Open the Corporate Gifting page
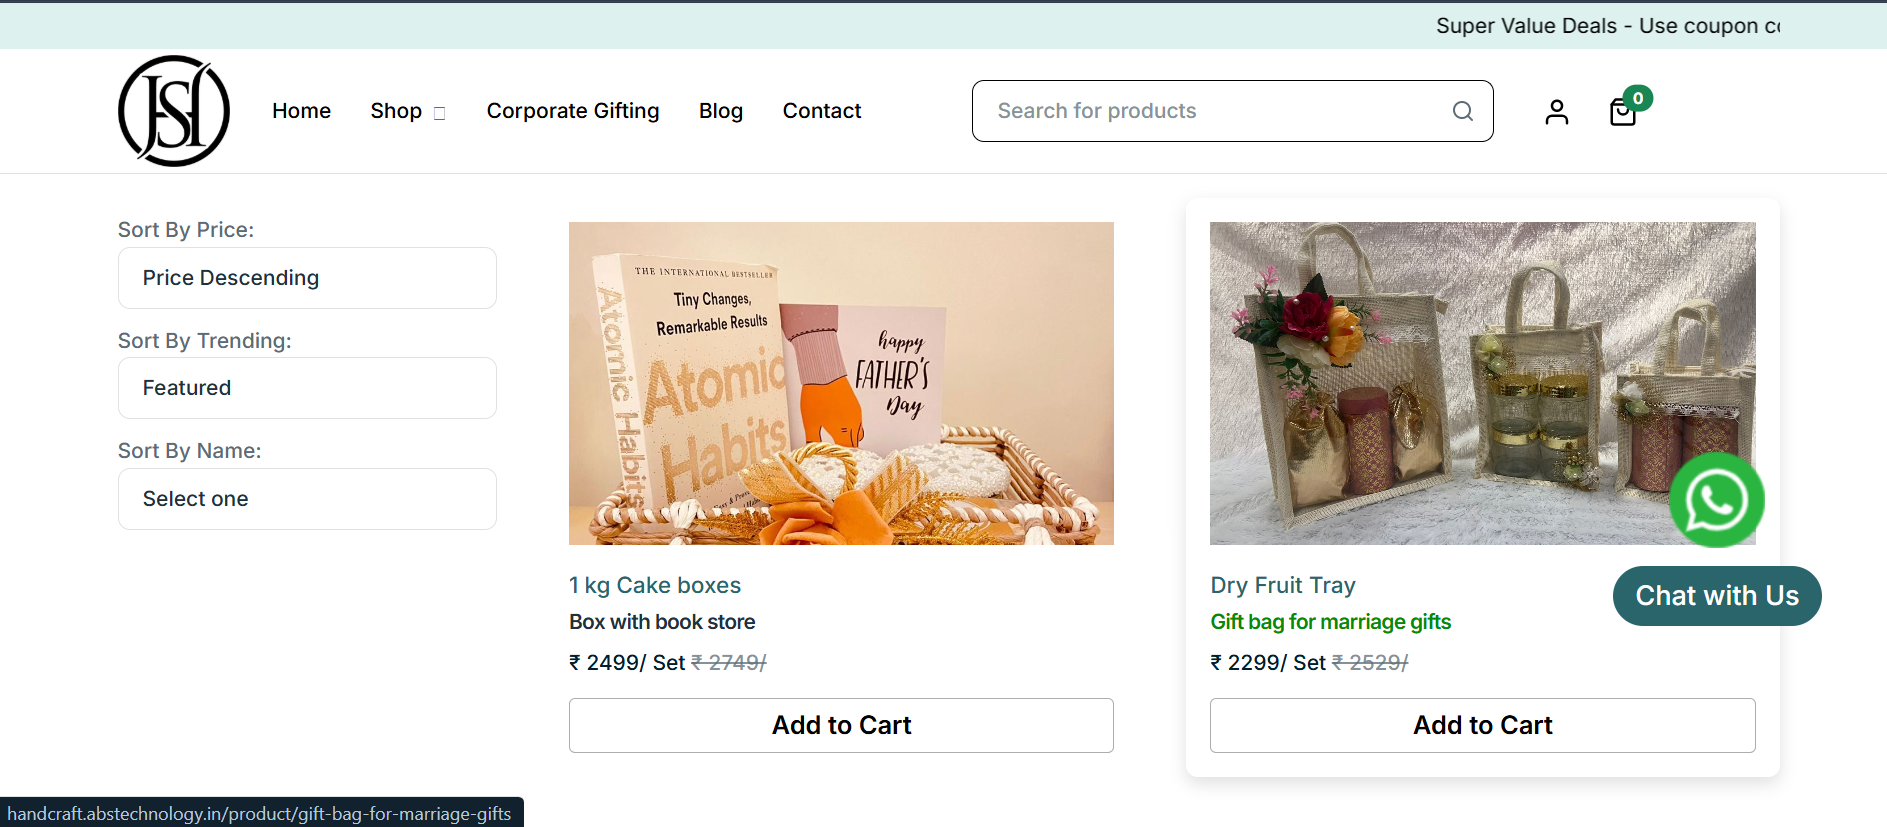1887x827 pixels. click(x=573, y=111)
